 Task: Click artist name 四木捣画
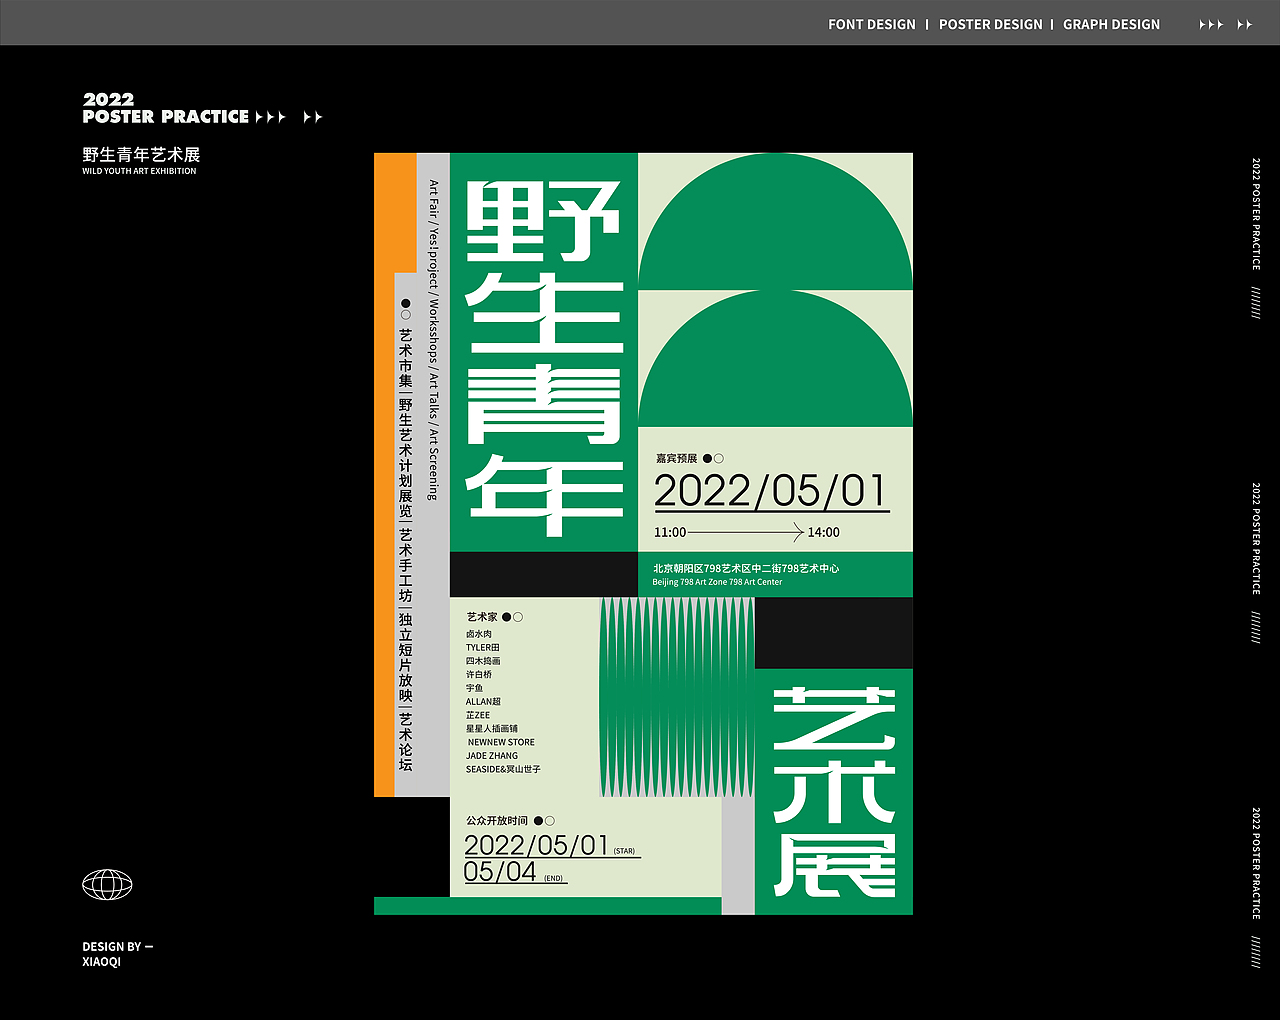pyautogui.click(x=483, y=661)
